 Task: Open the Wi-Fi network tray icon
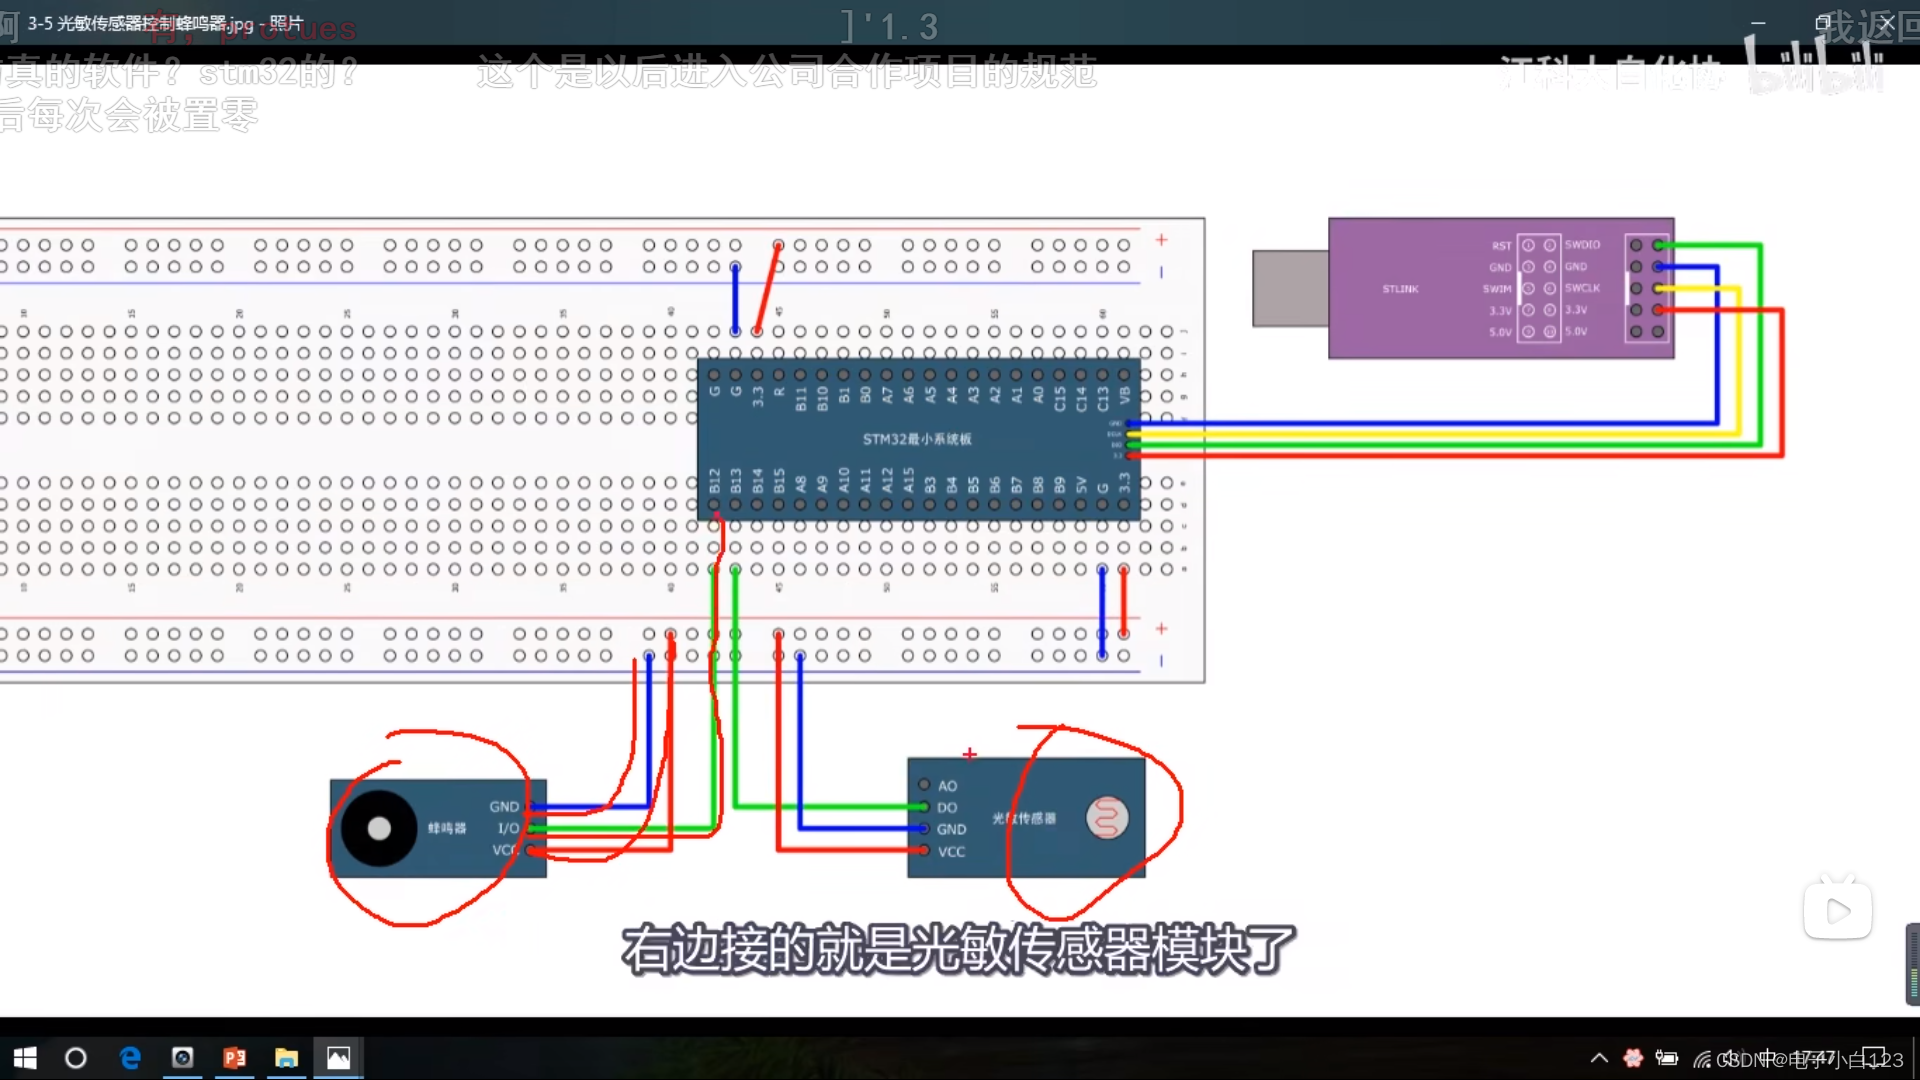1701,1059
